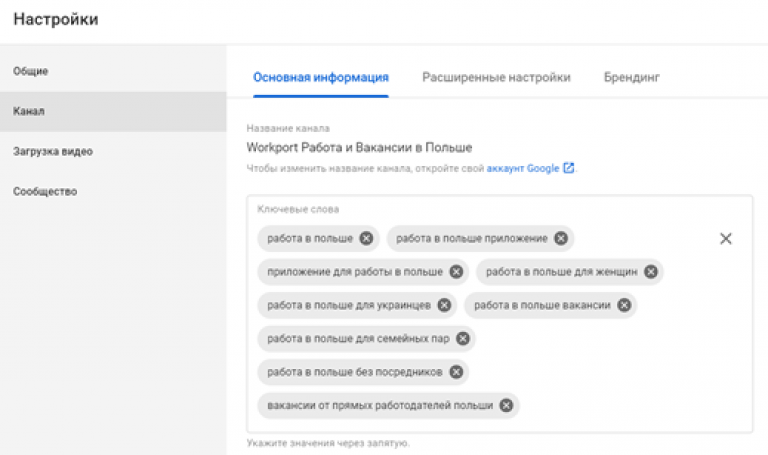Delete the «приложение для работы в польше» keyword
The height and width of the screenshot is (455, 768).
point(456,272)
